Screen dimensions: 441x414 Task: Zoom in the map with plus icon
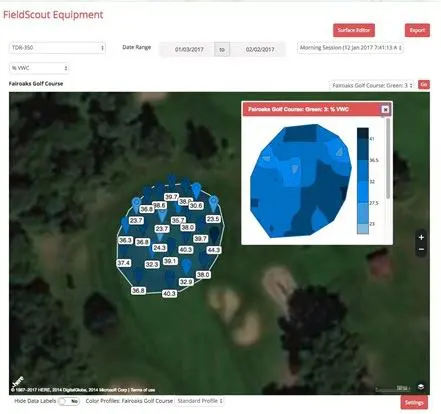(421, 237)
